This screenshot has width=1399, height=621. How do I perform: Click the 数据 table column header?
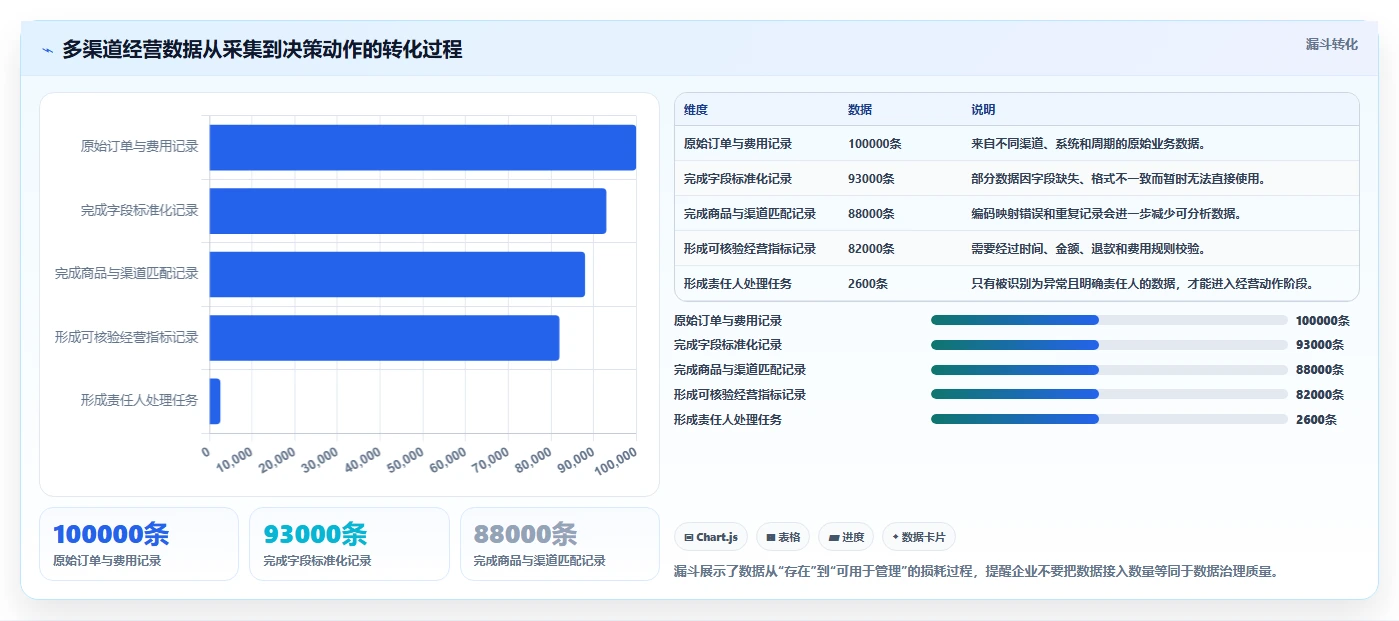pyautogui.click(x=860, y=110)
